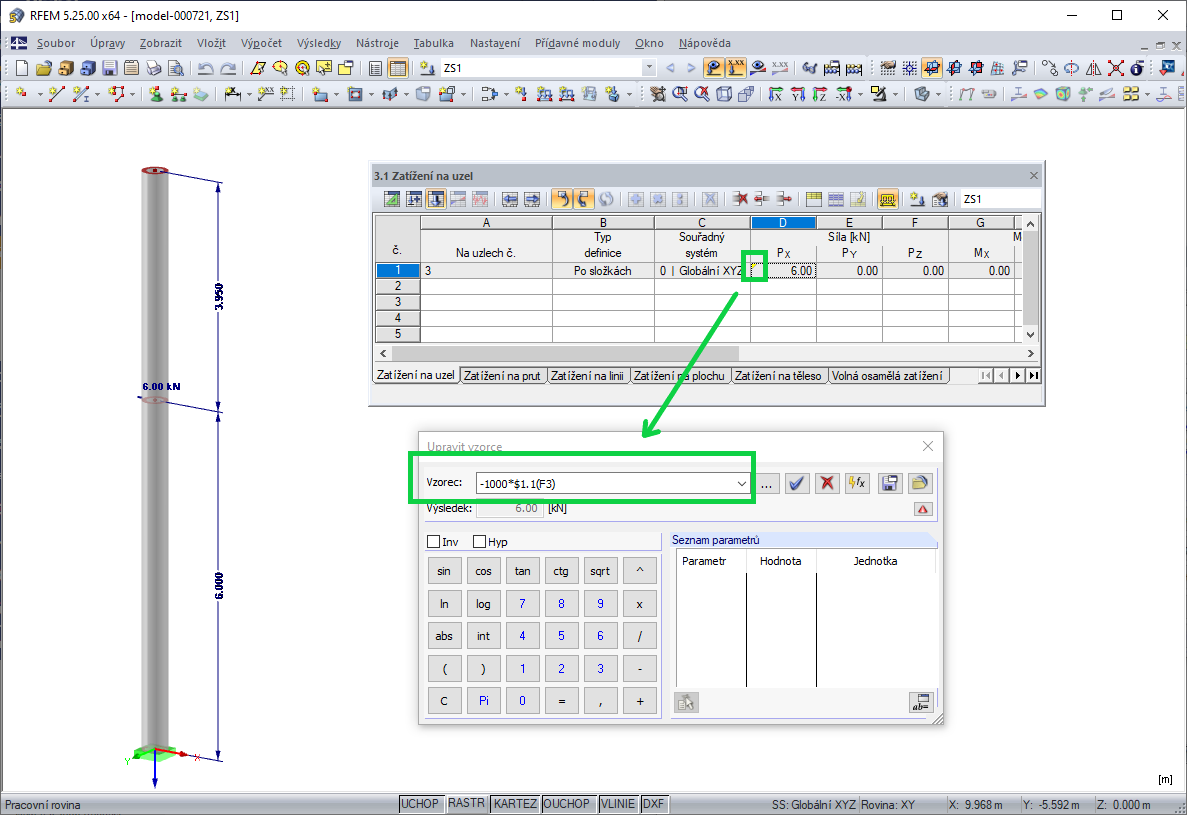1187x815 pixels.
Task: Click horizontal scrollbar of load table
Action: 565,353
